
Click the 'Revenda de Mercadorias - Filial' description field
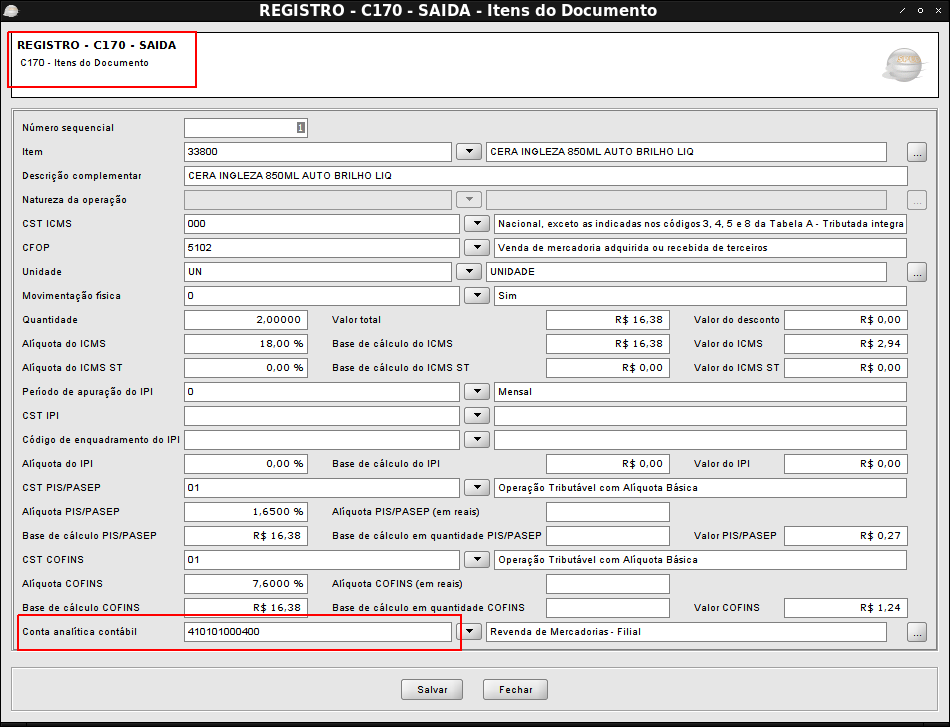(686, 631)
